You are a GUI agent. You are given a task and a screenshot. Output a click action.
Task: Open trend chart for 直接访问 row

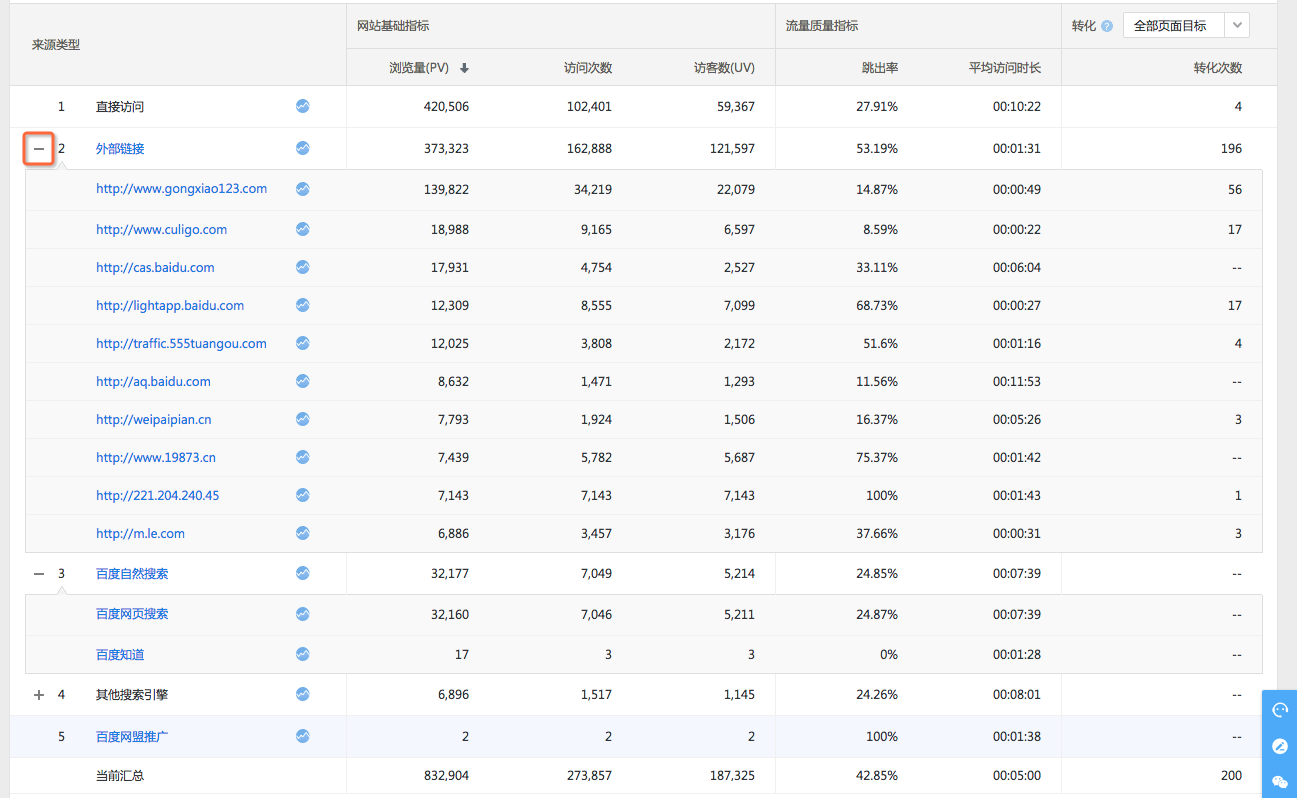pyautogui.click(x=302, y=106)
